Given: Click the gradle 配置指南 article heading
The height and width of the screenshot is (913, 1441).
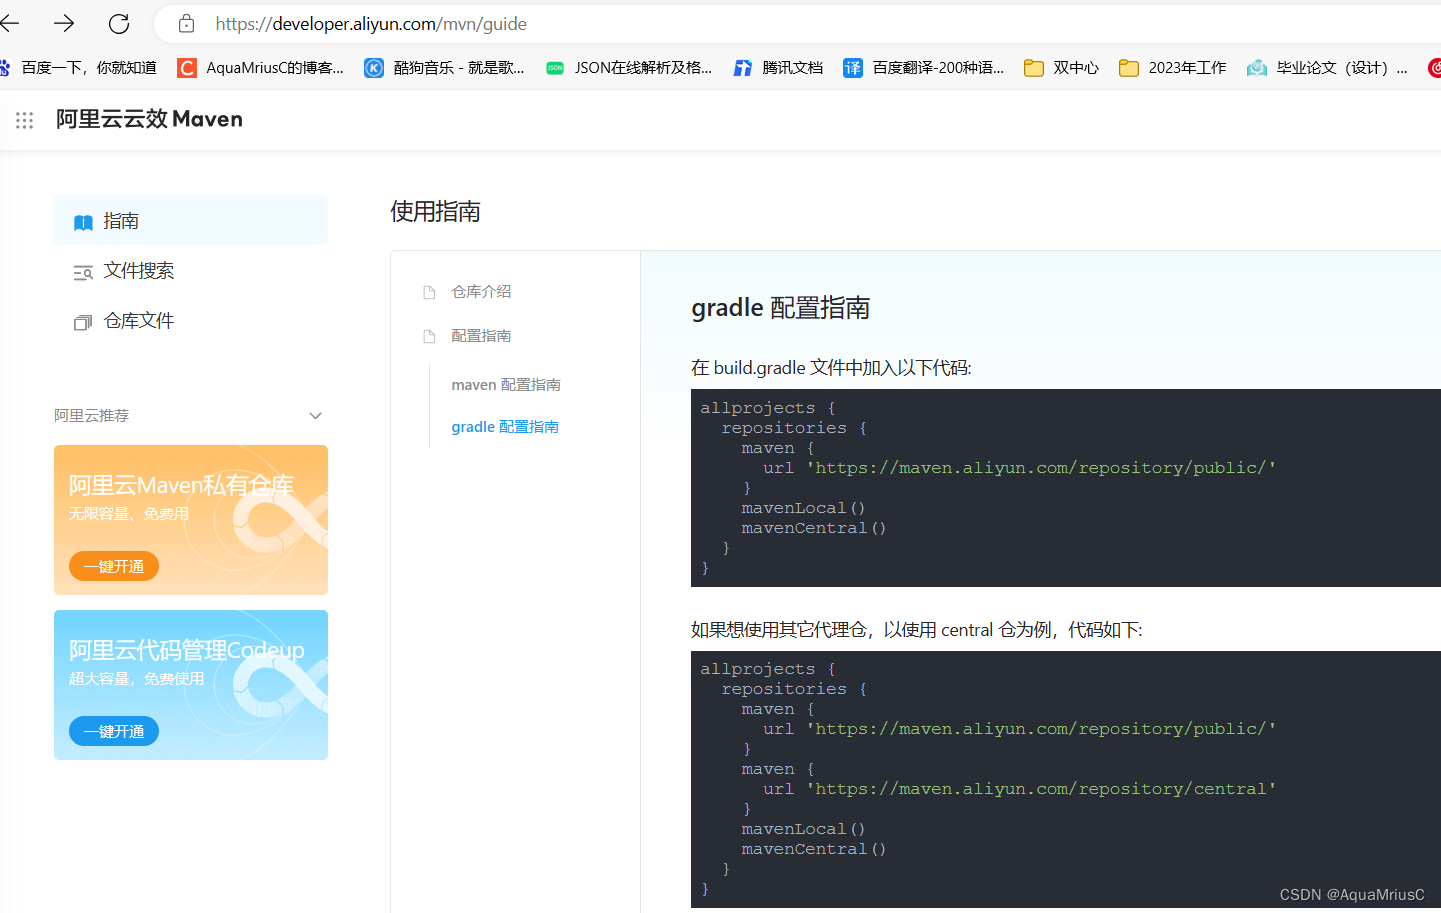Looking at the screenshot, I should (780, 308).
